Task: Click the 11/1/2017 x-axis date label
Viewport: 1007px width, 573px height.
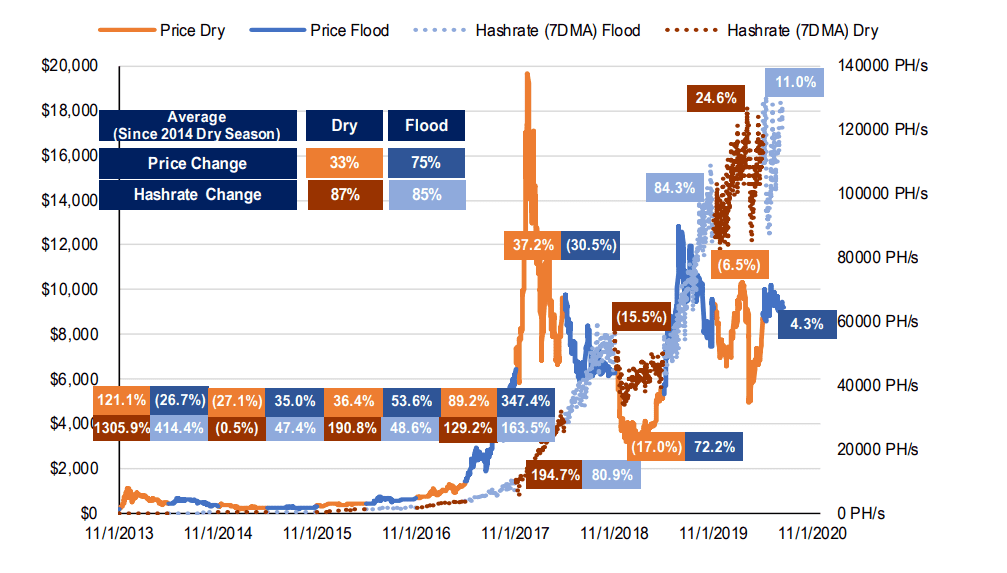Action: pyautogui.click(x=515, y=533)
